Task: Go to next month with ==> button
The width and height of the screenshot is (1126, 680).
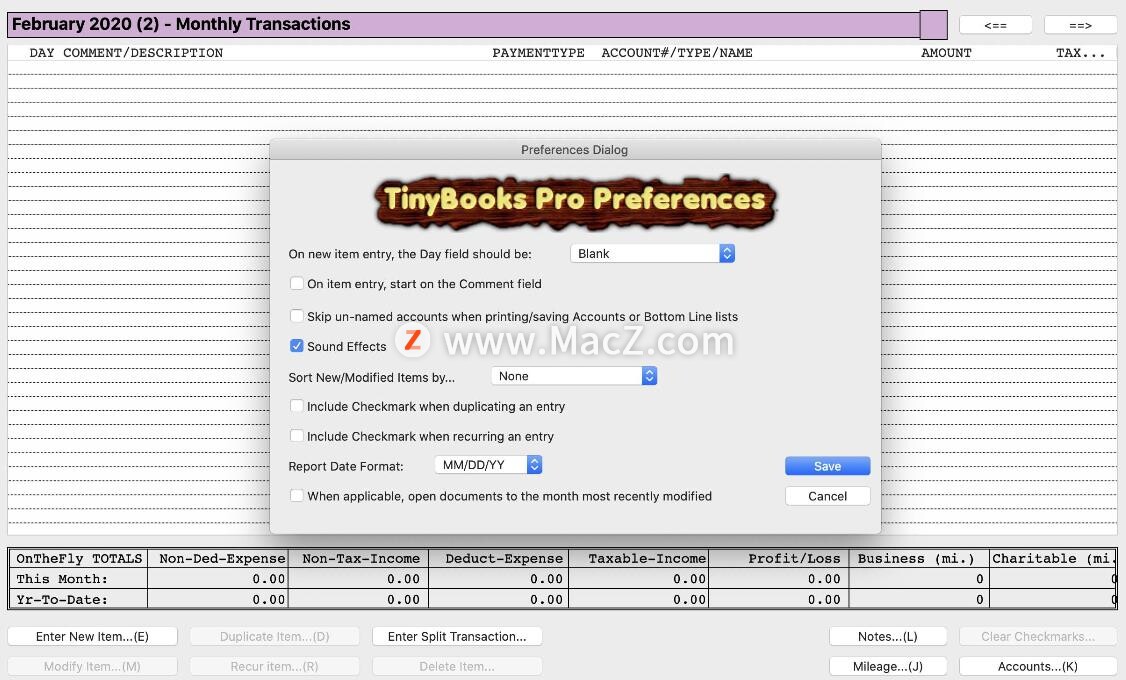Action: pyautogui.click(x=1080, y=25)
